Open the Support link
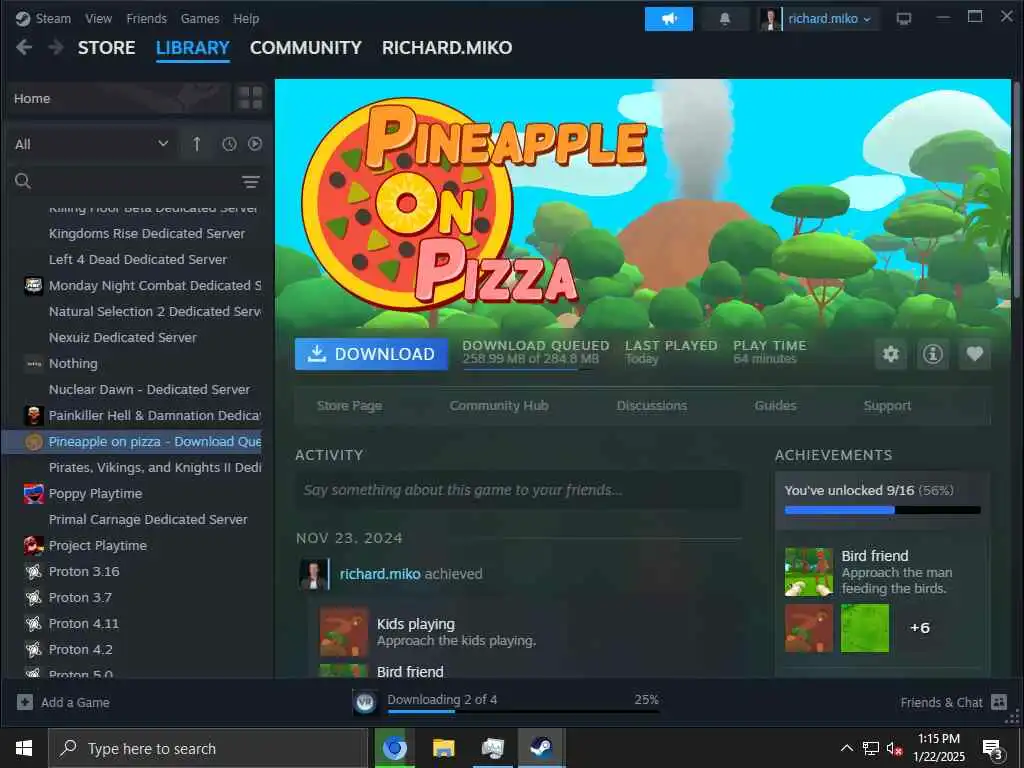This screenshot has height=768, width=1024. (887, 406)
